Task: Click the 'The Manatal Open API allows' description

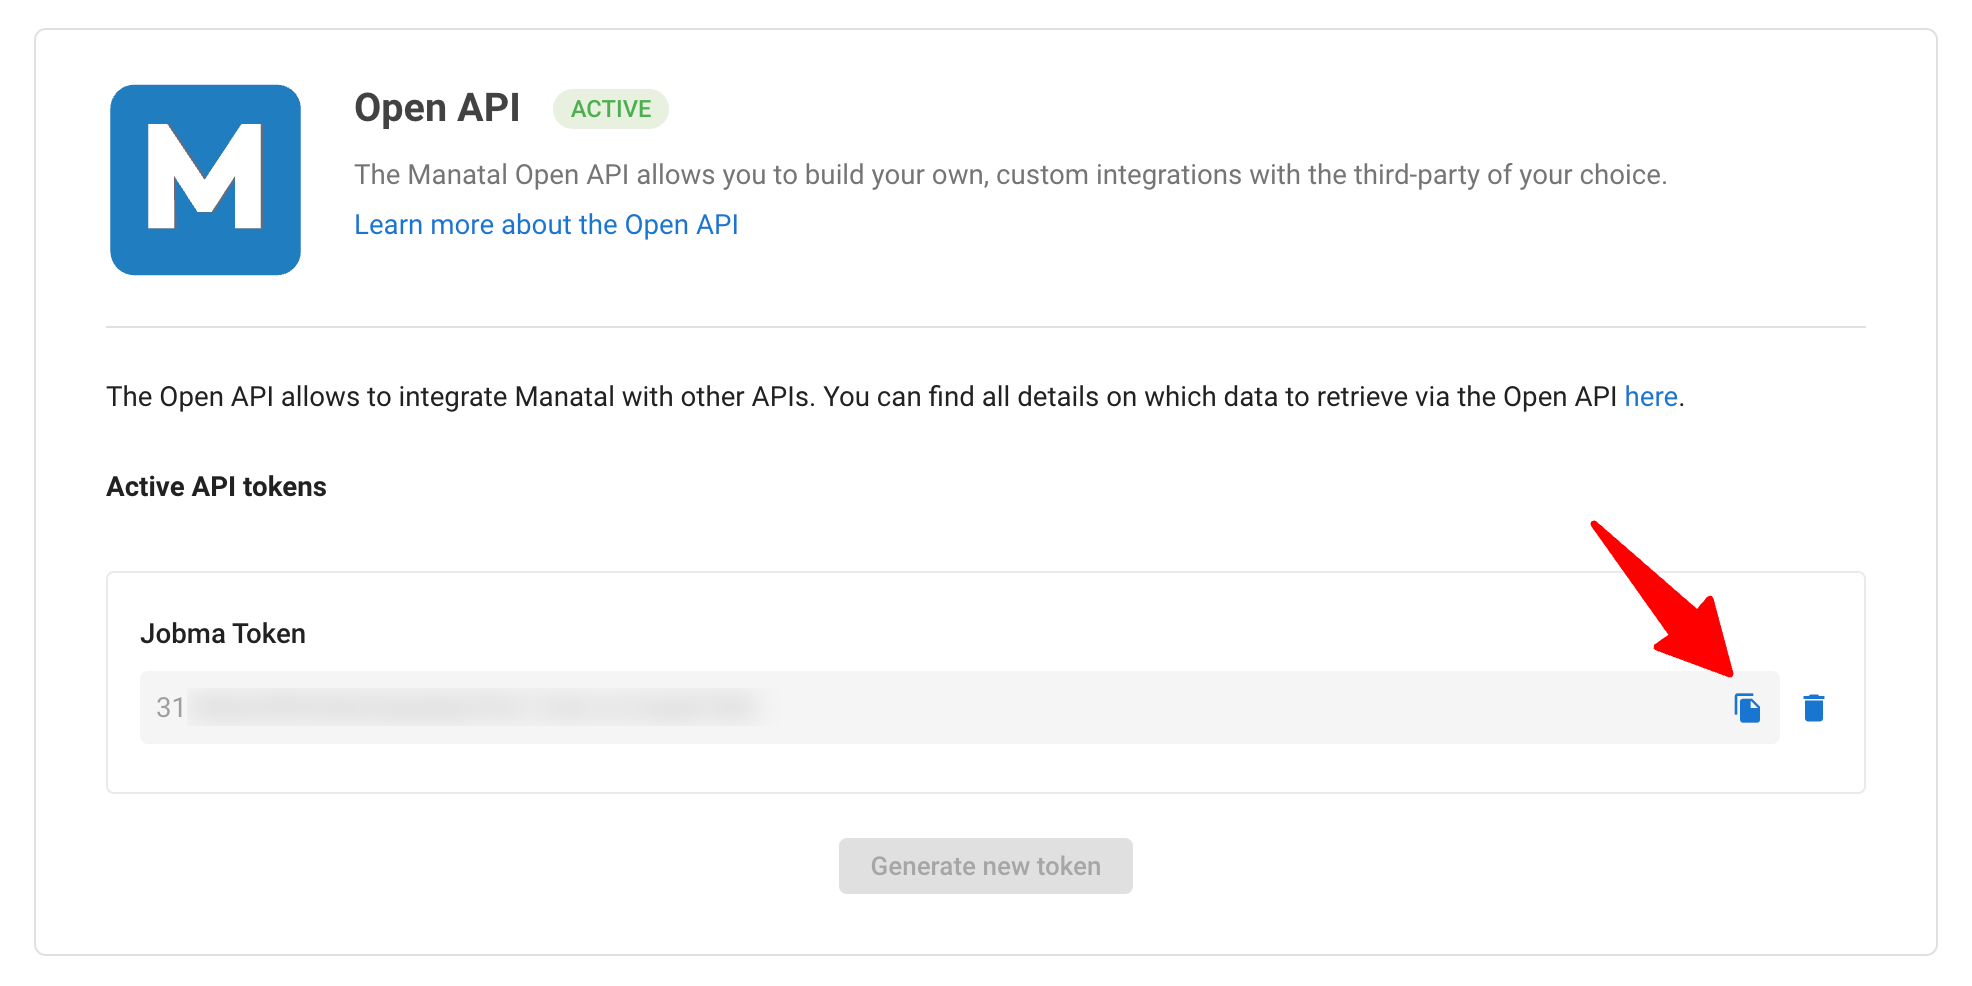Action: click(x=1010, y=175)
